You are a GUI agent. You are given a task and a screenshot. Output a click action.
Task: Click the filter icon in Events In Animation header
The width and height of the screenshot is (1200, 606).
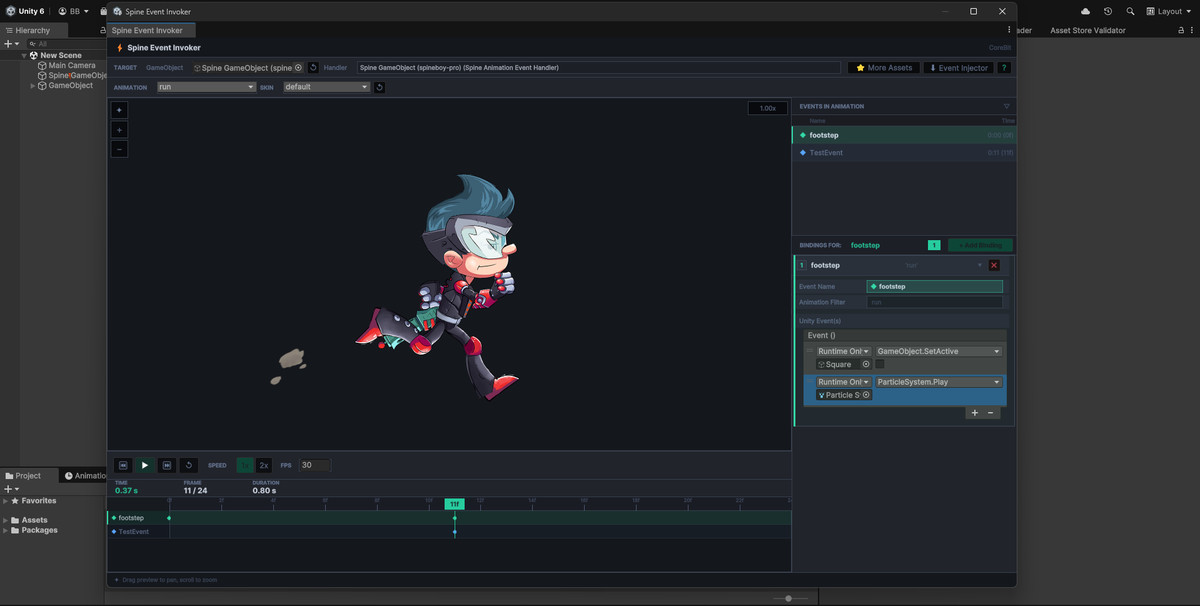[x=1006, y=106]
